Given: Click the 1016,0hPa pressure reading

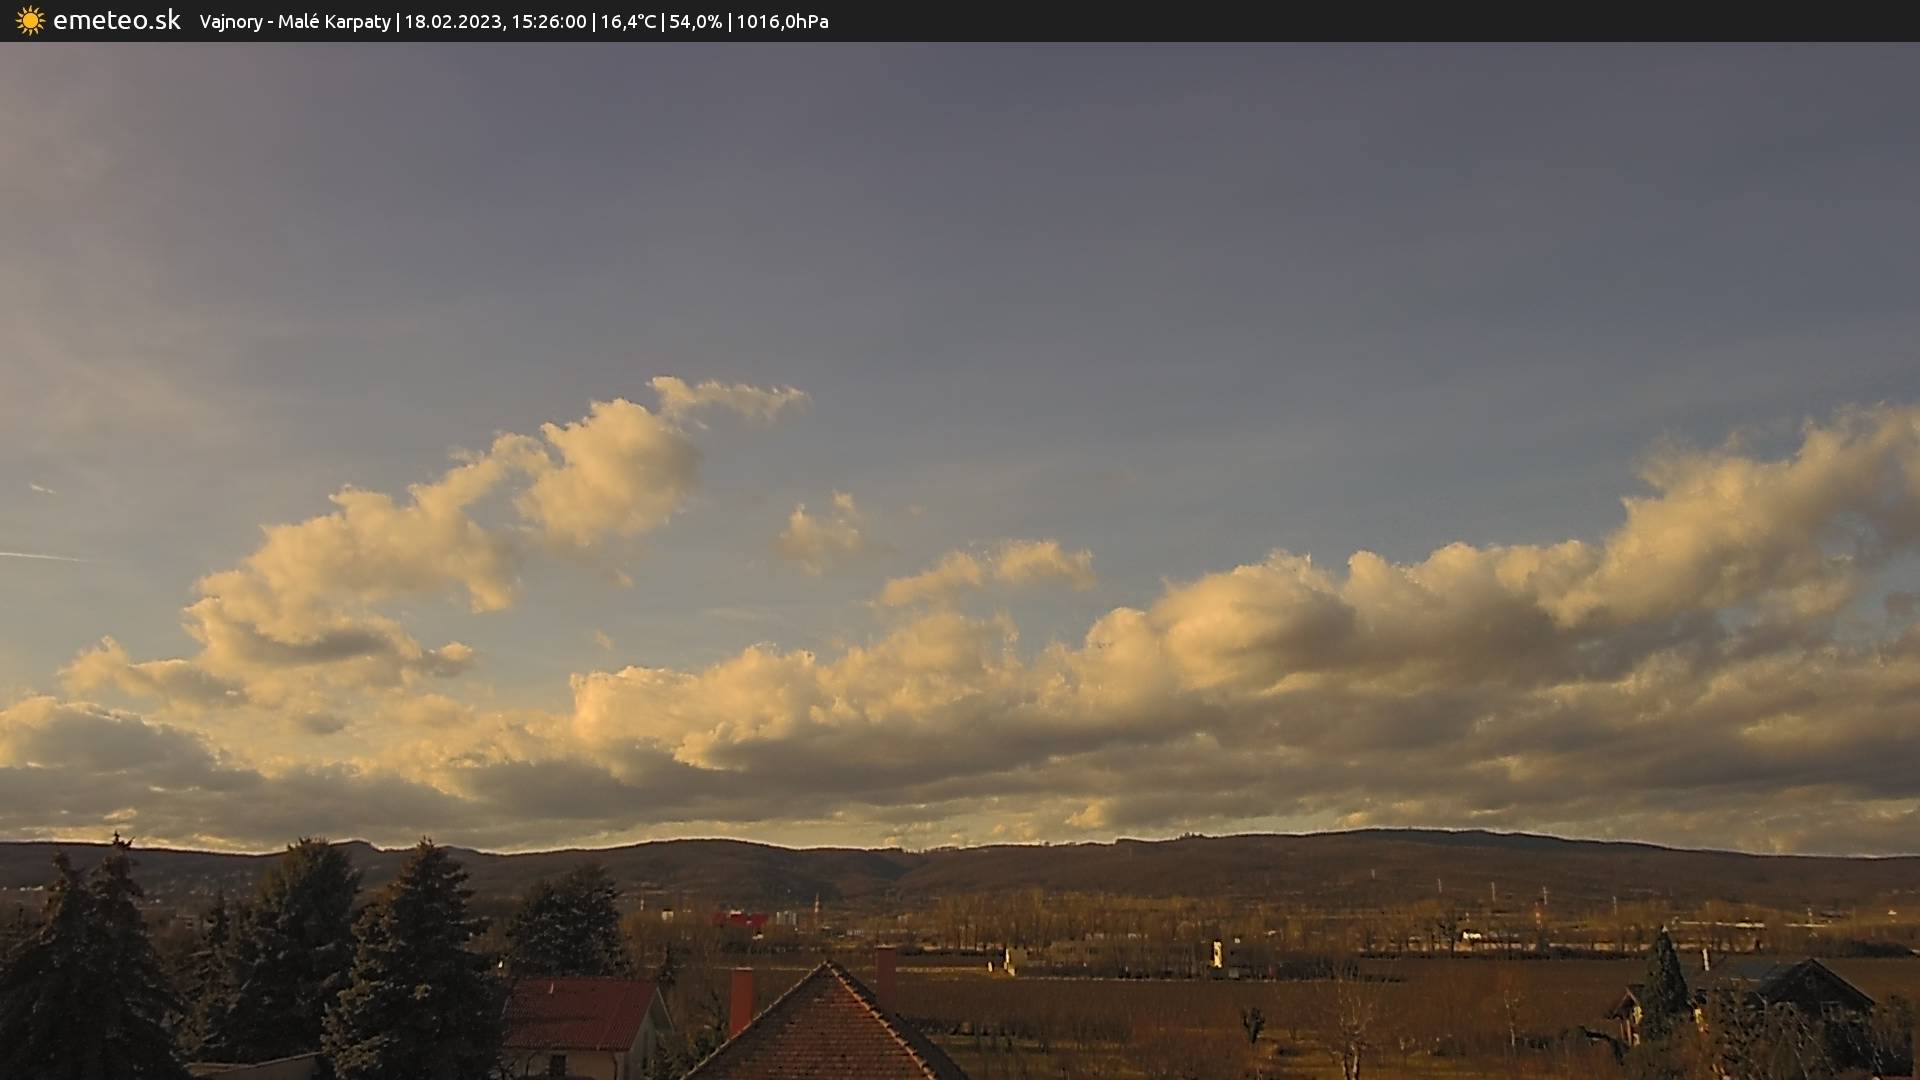Looking at the screenshot, I should point(782,22).
